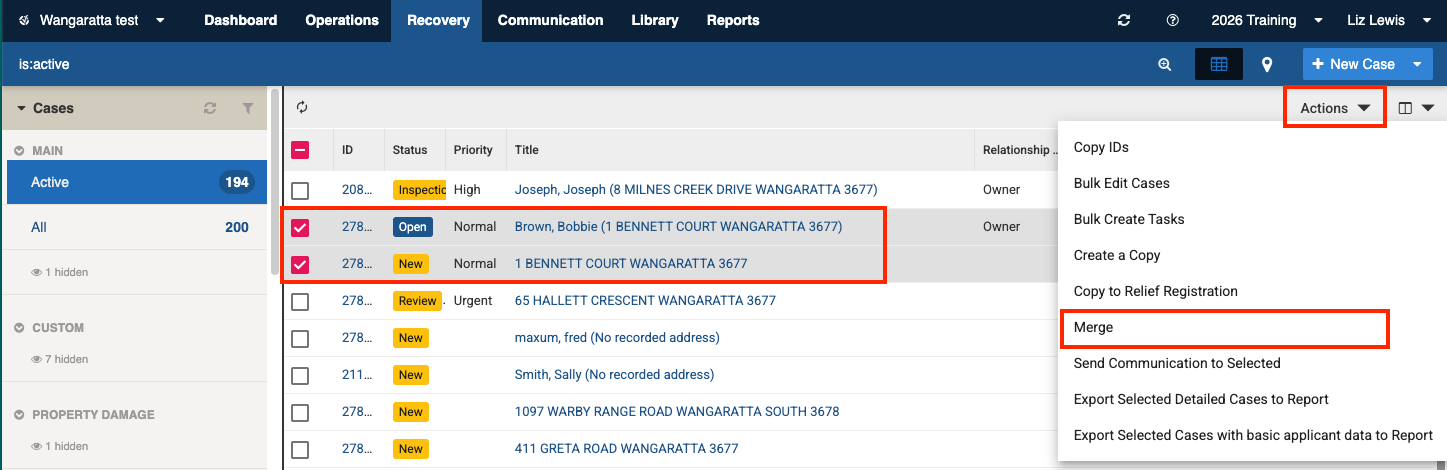Click the left panel vertical scrollbar
Viewport: 1447px width, 470px height.
pos(274,180)
